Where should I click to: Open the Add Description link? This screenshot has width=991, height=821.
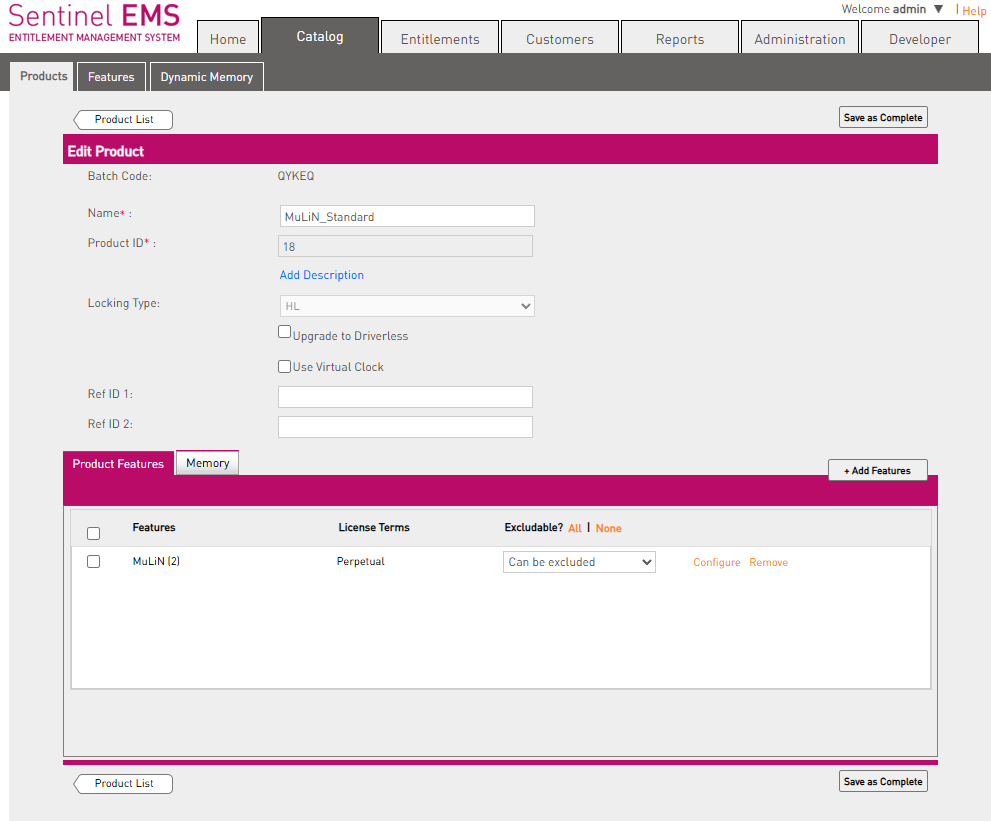[x=322, y=275]
